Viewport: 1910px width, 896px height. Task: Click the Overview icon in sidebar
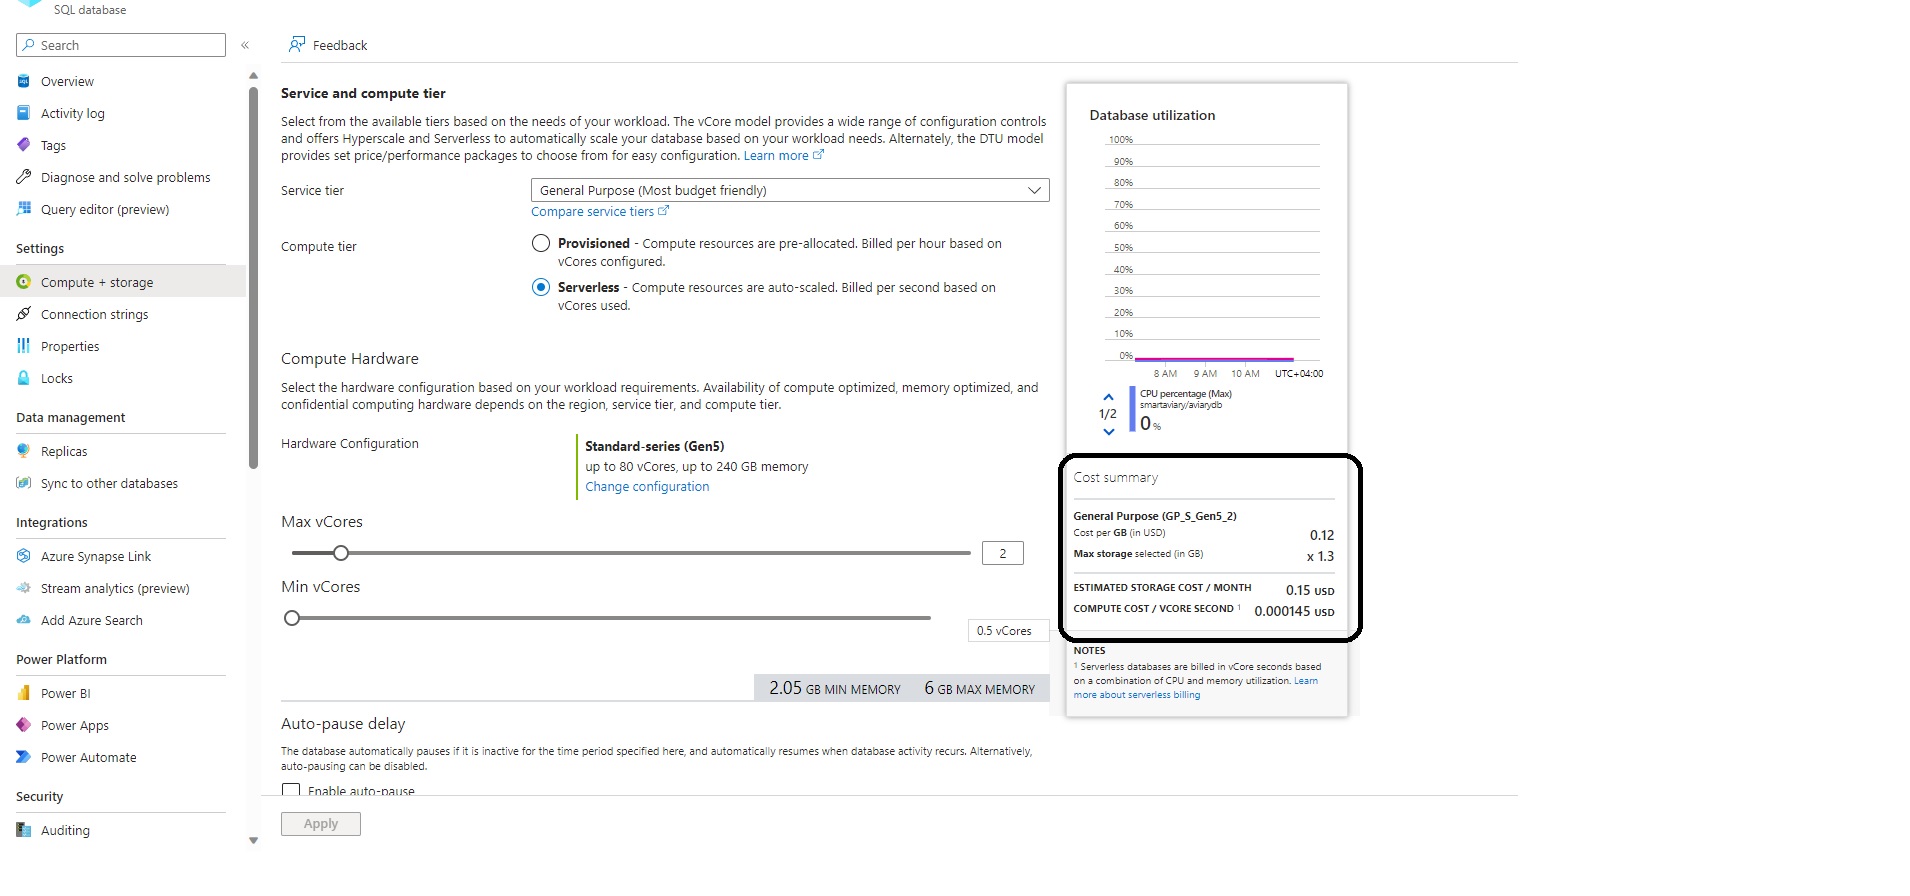pos(24,81)
